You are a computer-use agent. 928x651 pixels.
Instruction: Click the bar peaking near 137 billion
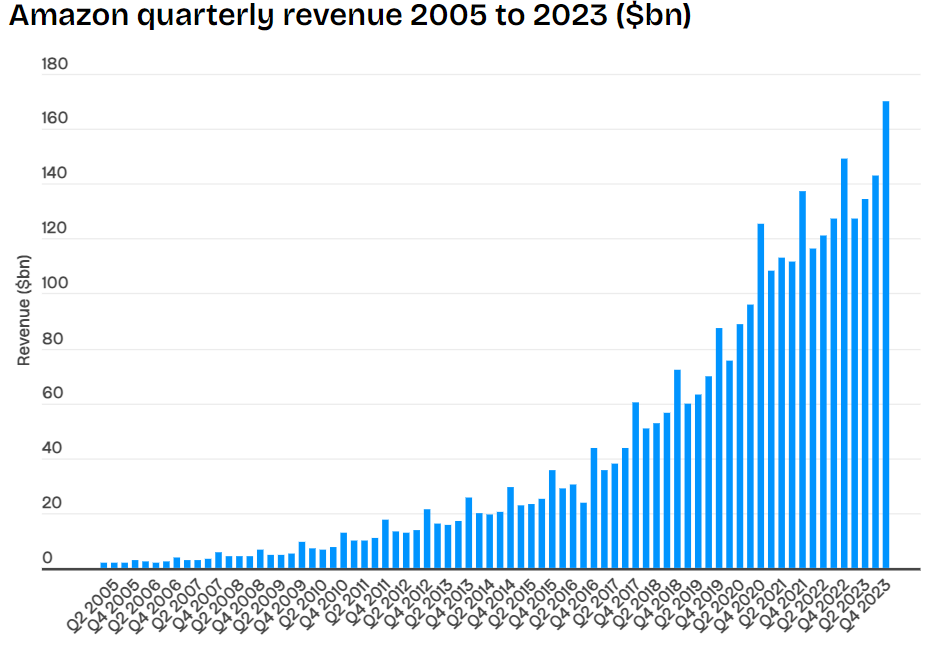tap(803, 380)
